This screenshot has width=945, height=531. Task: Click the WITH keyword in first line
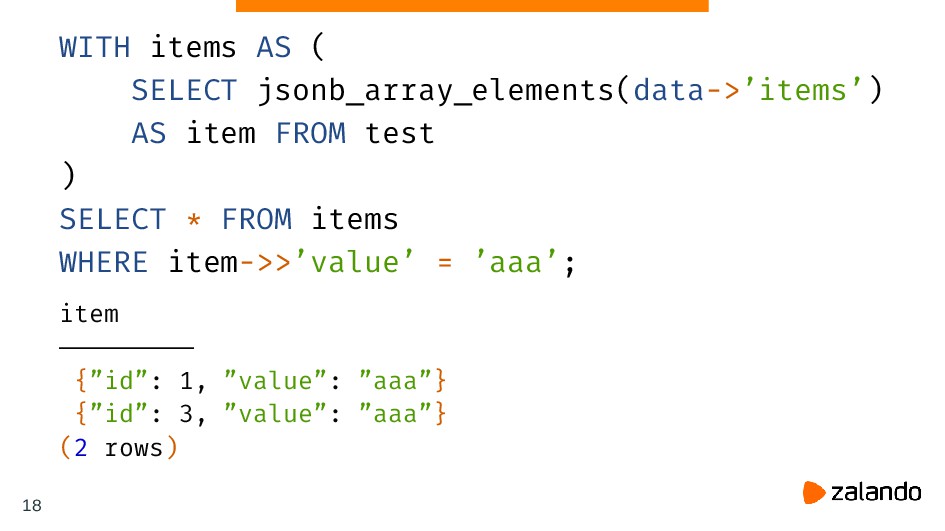coord(95,47)
